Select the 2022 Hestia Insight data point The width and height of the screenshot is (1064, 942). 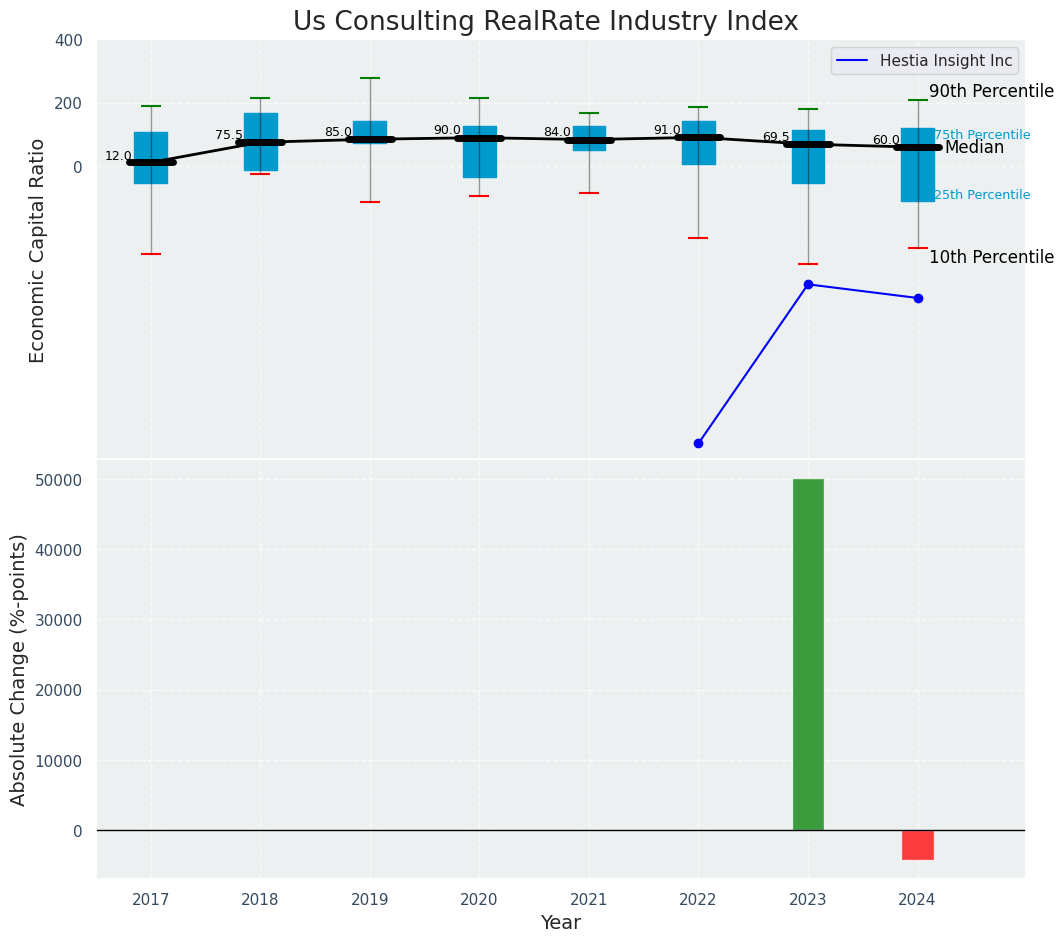pyautogui.click(x=698, y=443)
